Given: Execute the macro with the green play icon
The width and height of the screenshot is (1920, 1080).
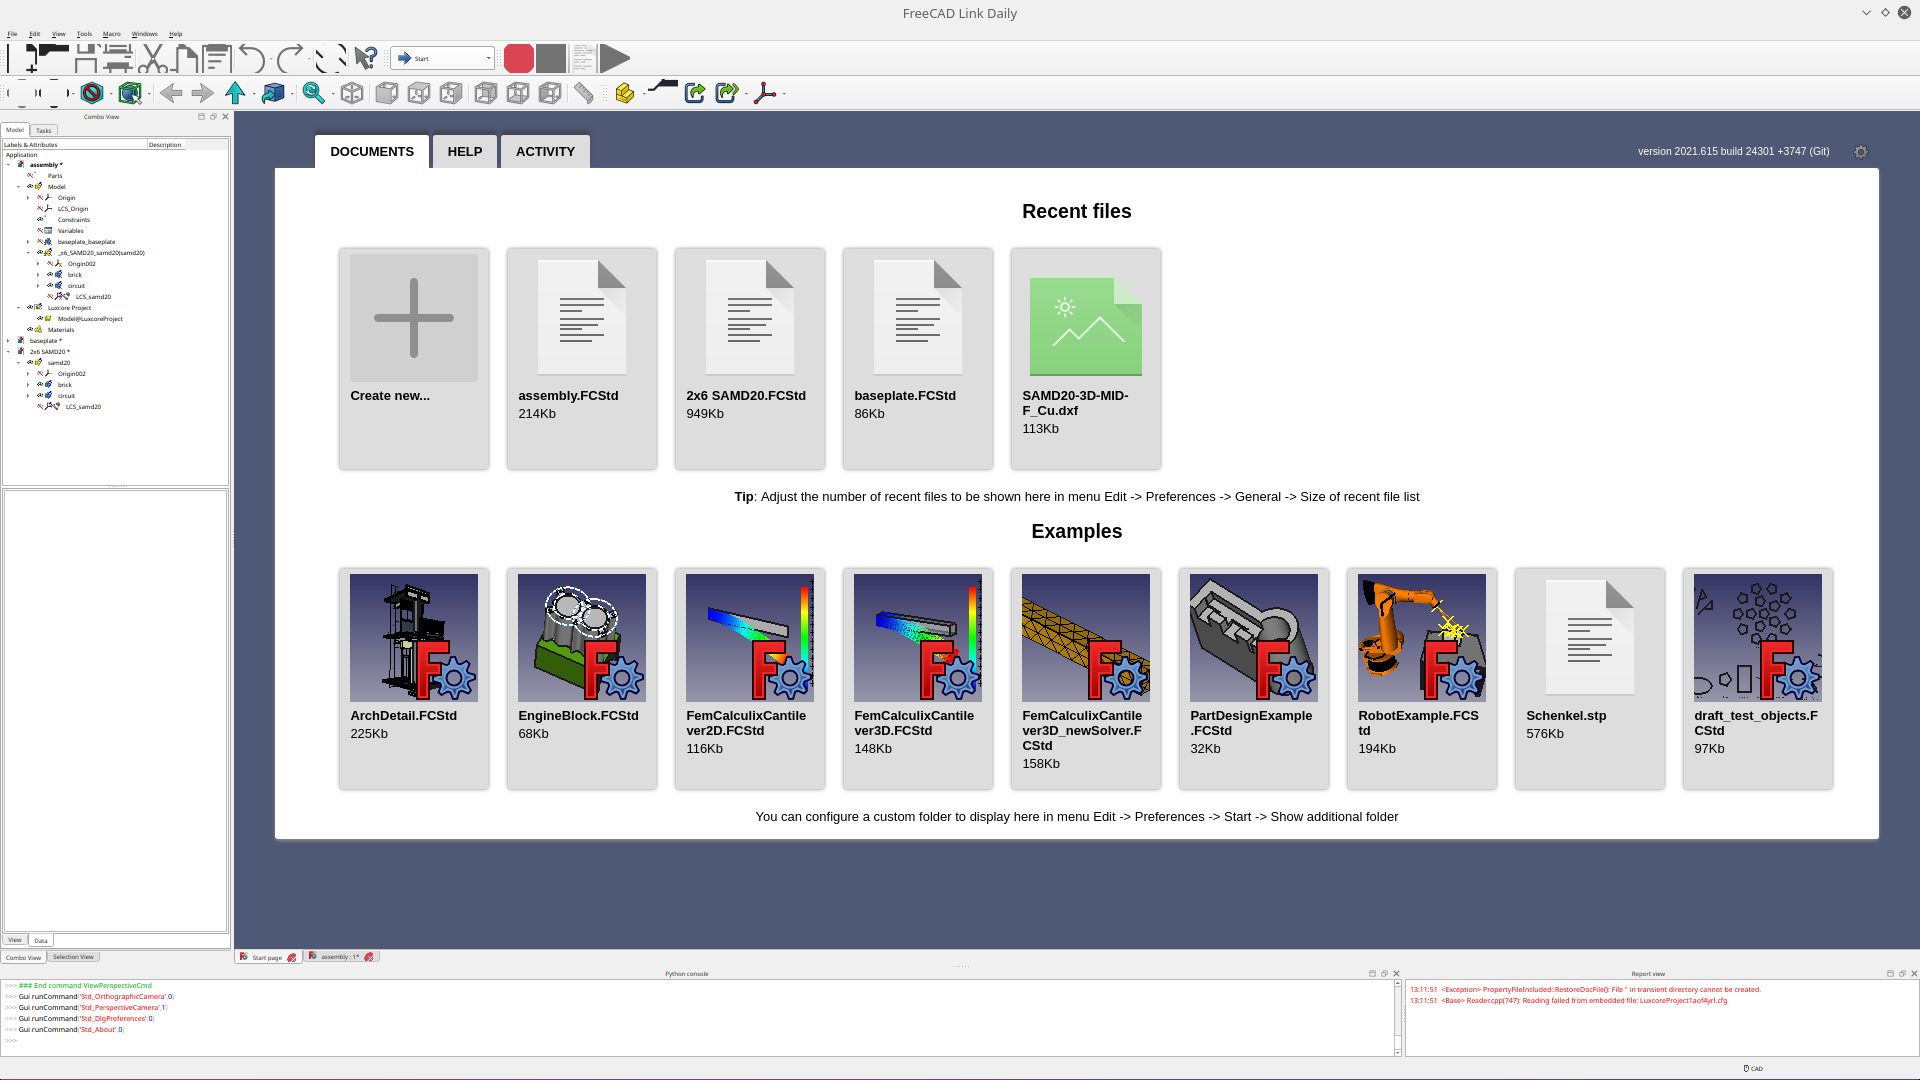Looking at the screenshot, I should pyautogui.click(x=615, y=58).
